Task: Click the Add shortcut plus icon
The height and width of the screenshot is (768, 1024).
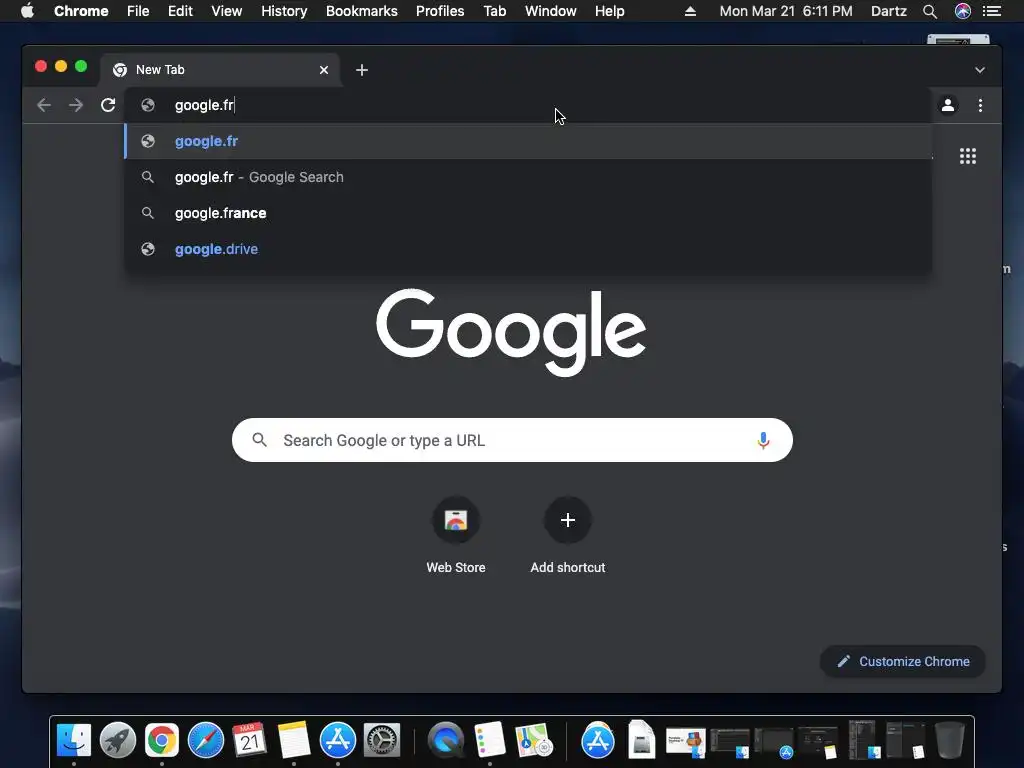Action: [x=568, y=520]
